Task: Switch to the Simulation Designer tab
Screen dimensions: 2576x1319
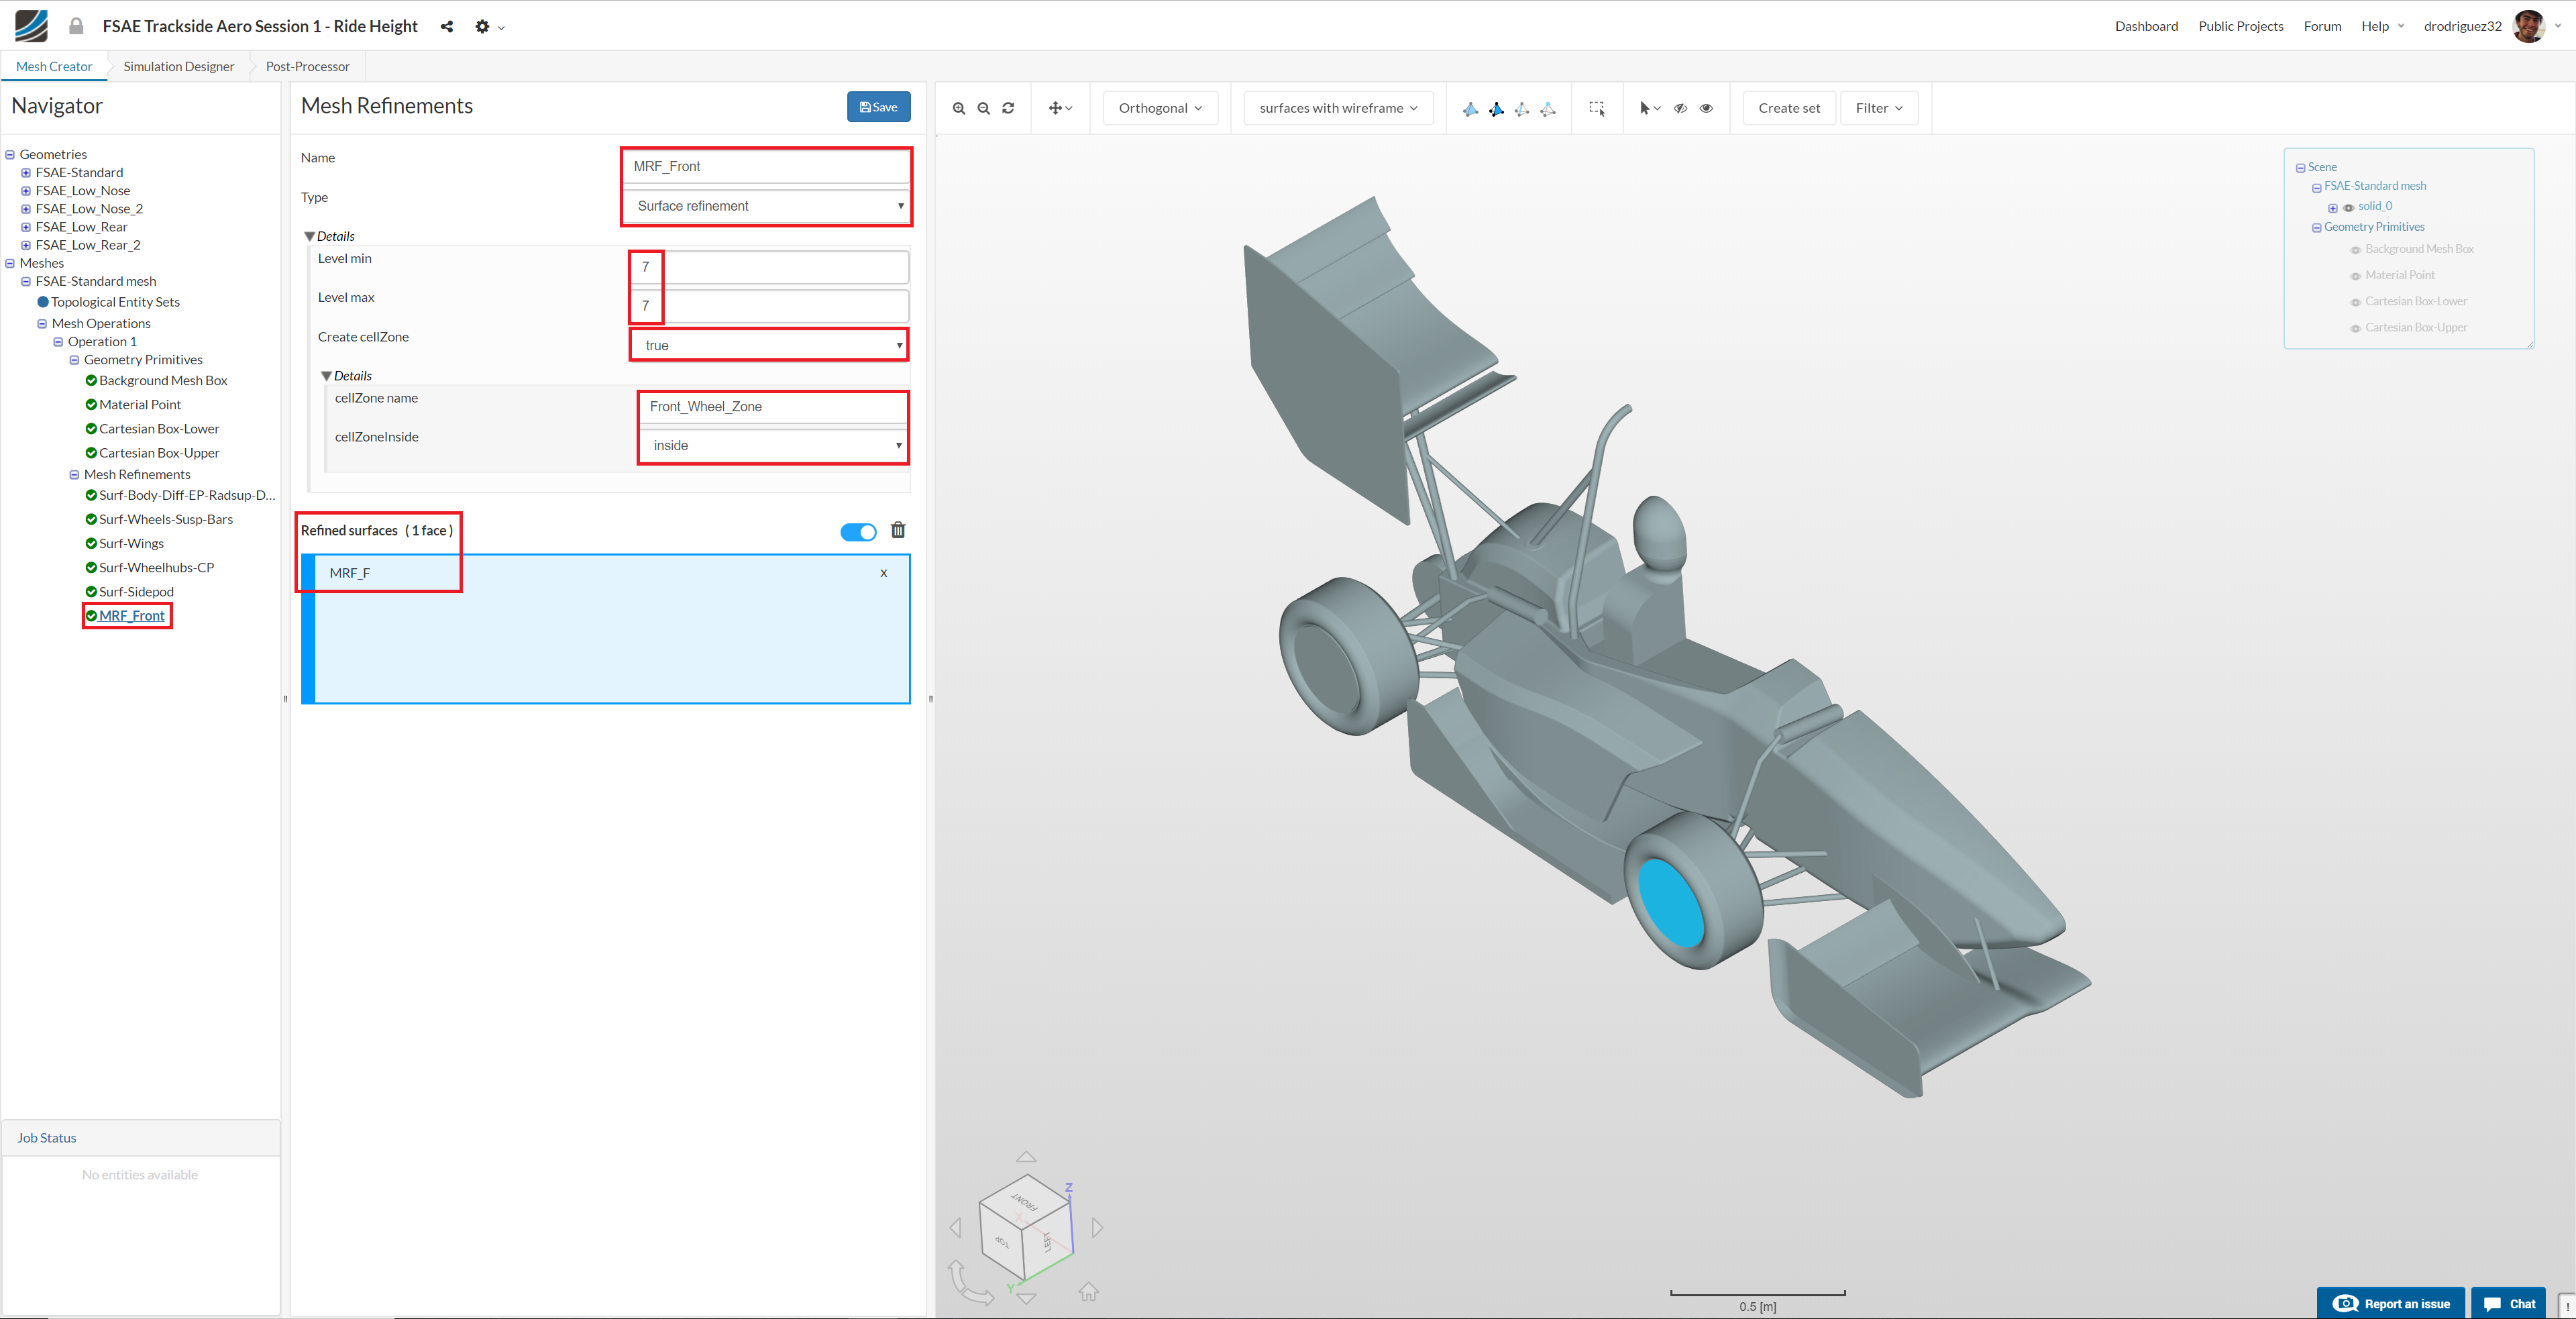Action: [x=178, y=67]
